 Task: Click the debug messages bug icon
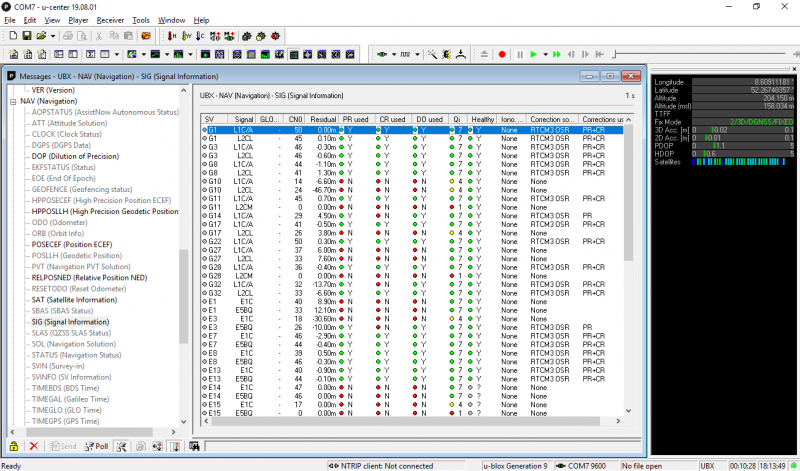pyautogui.click(x=446, y=54)
